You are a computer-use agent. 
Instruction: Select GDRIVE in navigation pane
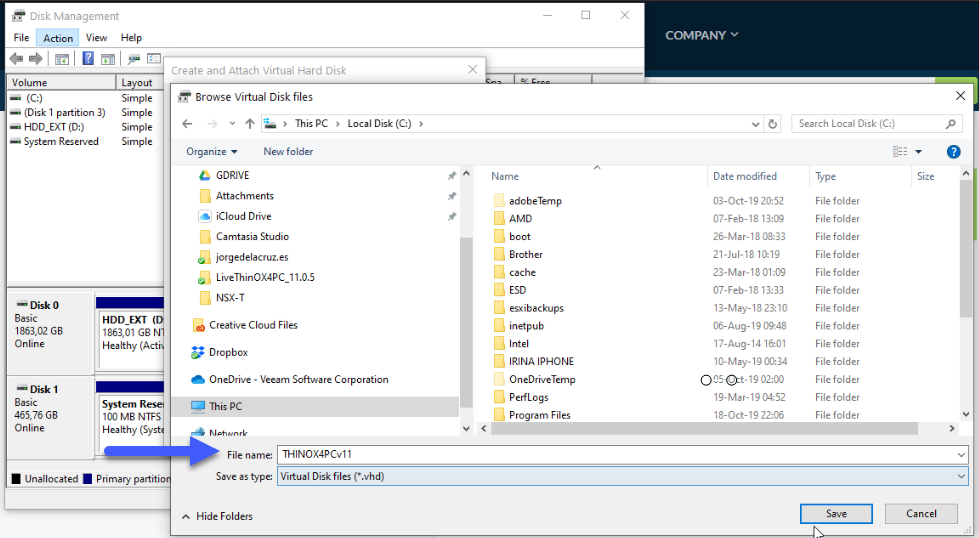tap(232, 175)
